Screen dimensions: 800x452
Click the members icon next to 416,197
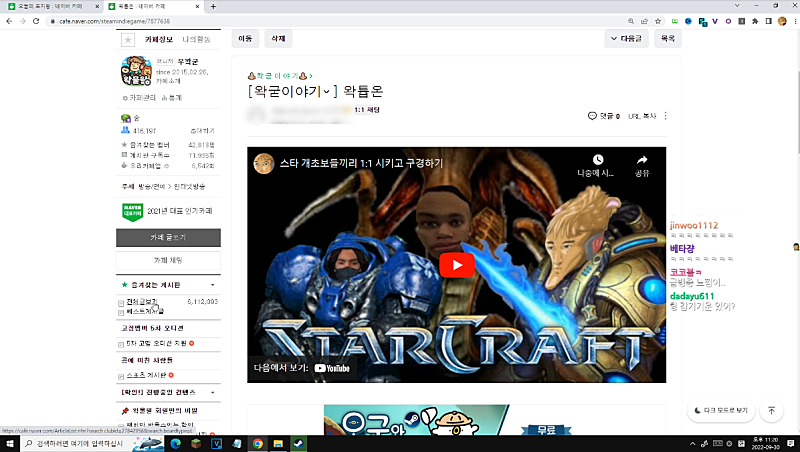pos(125,131)
